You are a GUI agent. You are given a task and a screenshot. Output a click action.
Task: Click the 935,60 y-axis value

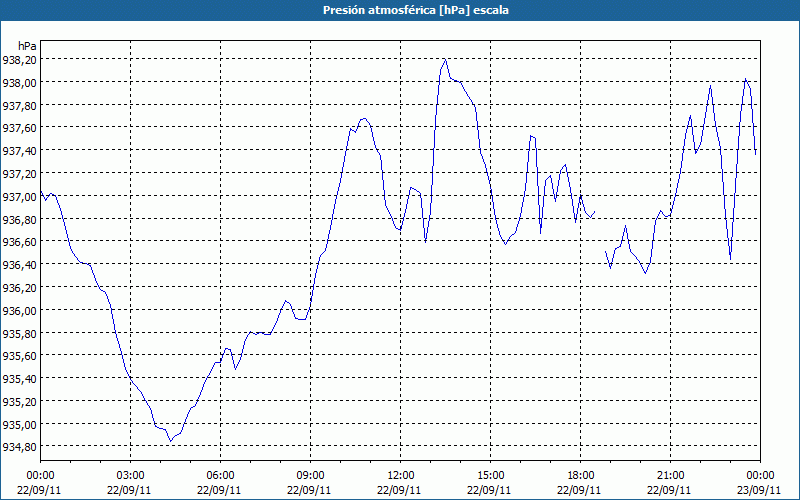19,356
